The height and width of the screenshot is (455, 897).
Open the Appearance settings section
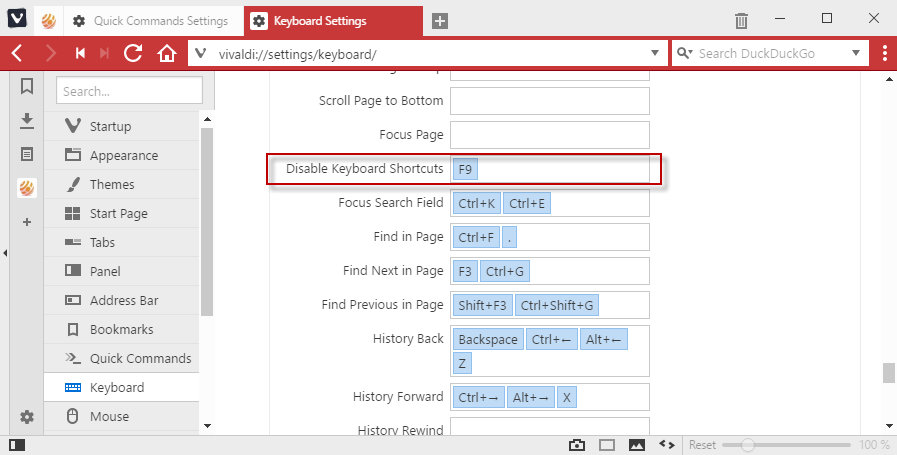[121, 156]
